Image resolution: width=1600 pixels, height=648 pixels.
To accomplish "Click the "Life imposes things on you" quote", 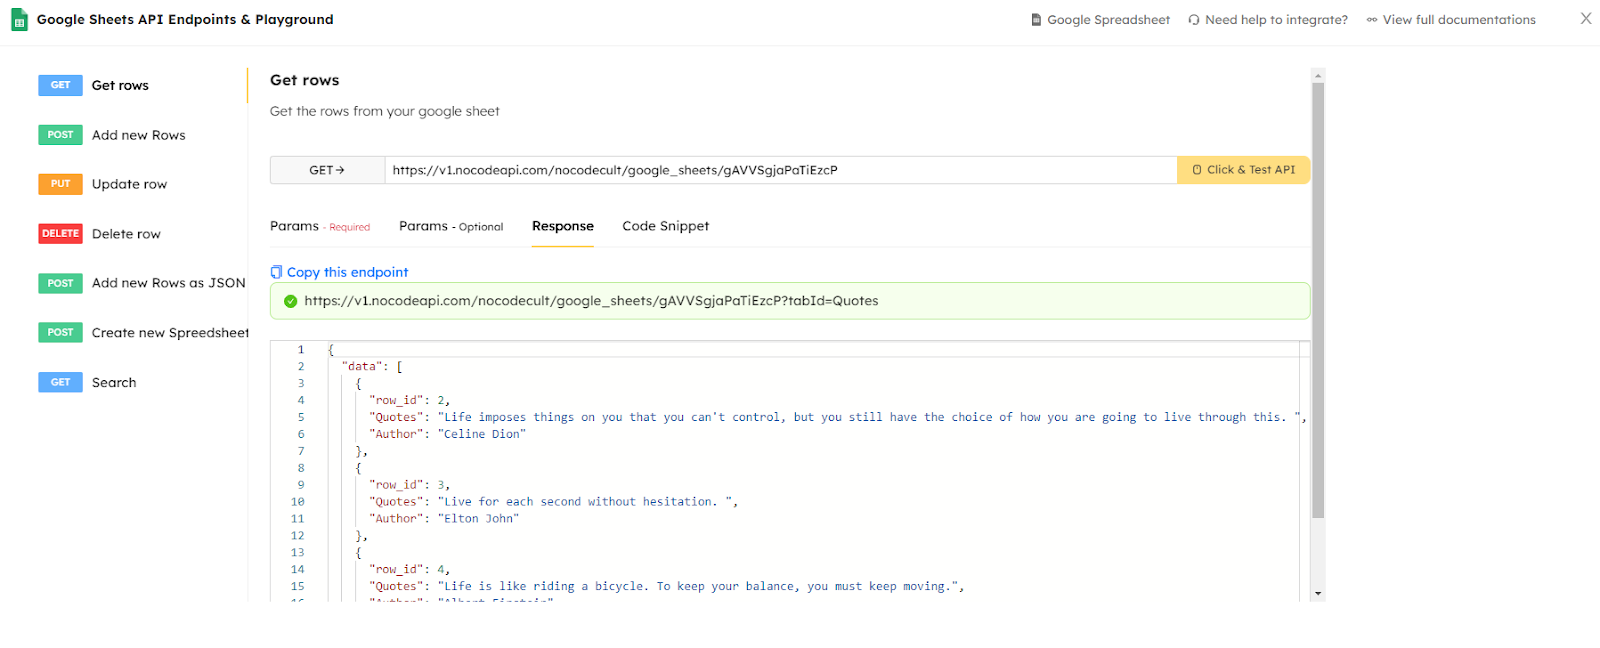I will (870, 418).
